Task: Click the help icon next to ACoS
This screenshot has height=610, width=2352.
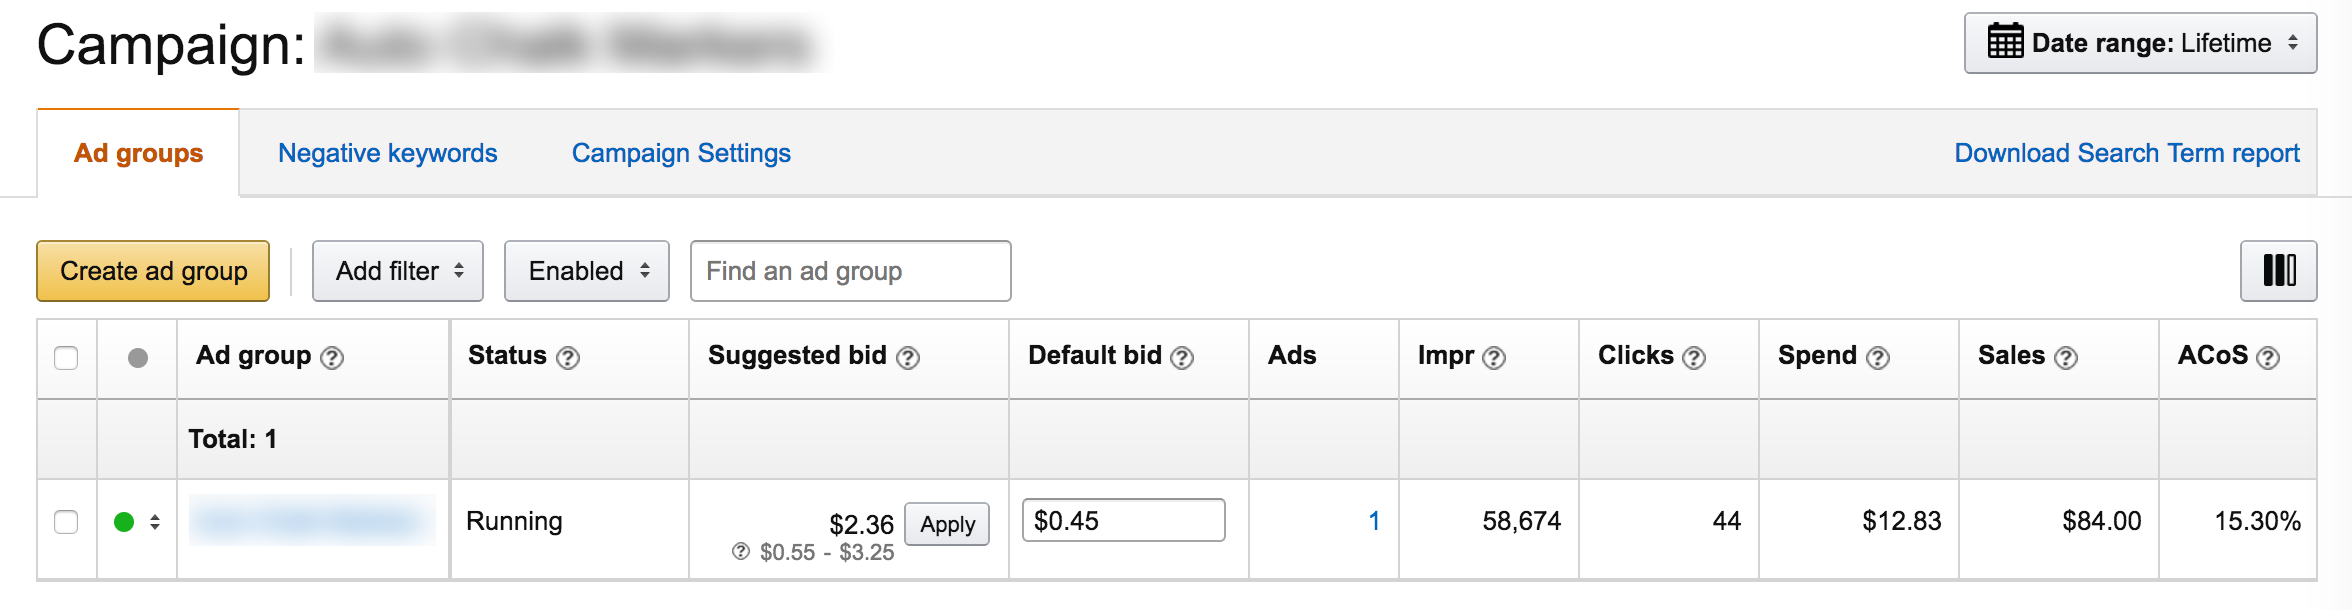Action: [2268, 357]
